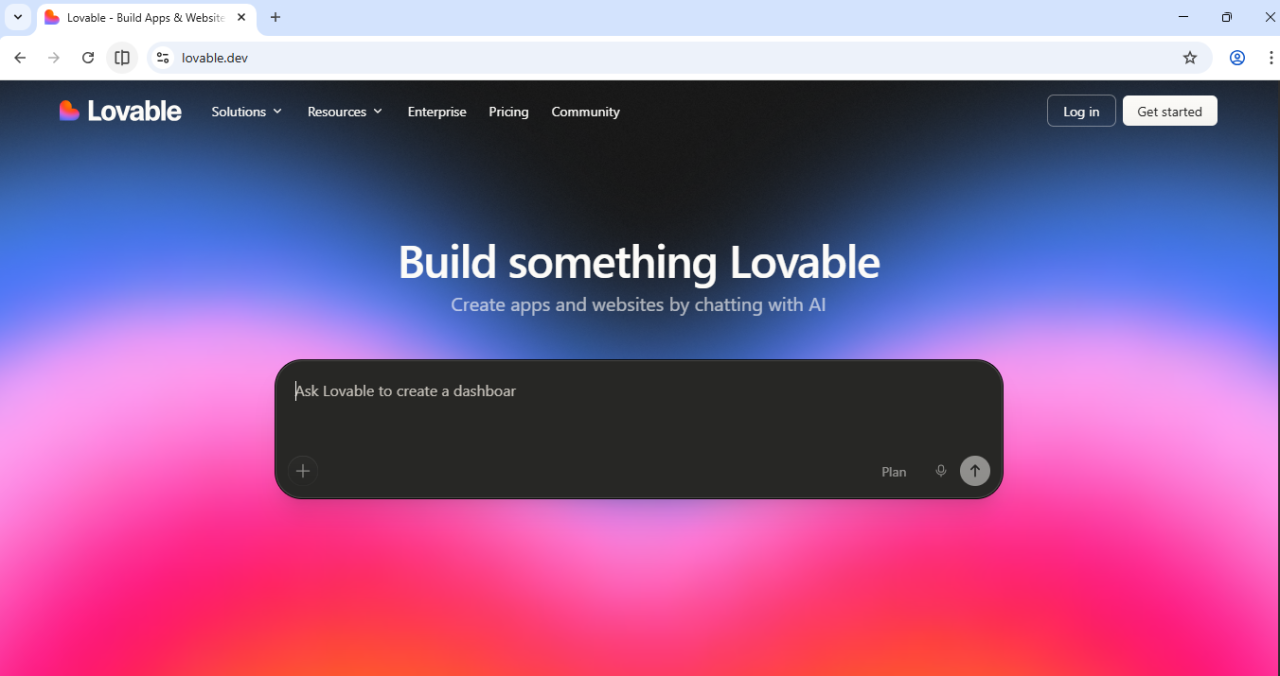Viewport: 1280px width, 676px height.
Task: Open the Chrome three-dot menu
Action: pos(1272,58)
